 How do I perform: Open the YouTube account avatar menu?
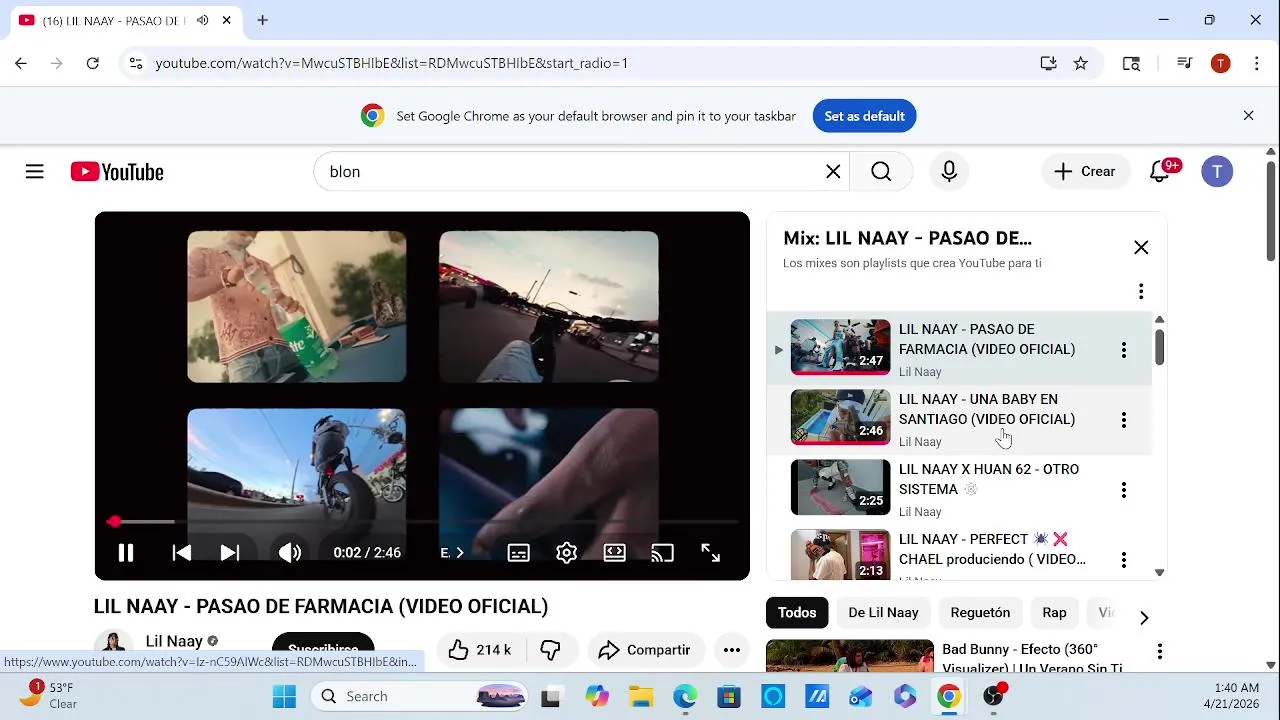1217,172
